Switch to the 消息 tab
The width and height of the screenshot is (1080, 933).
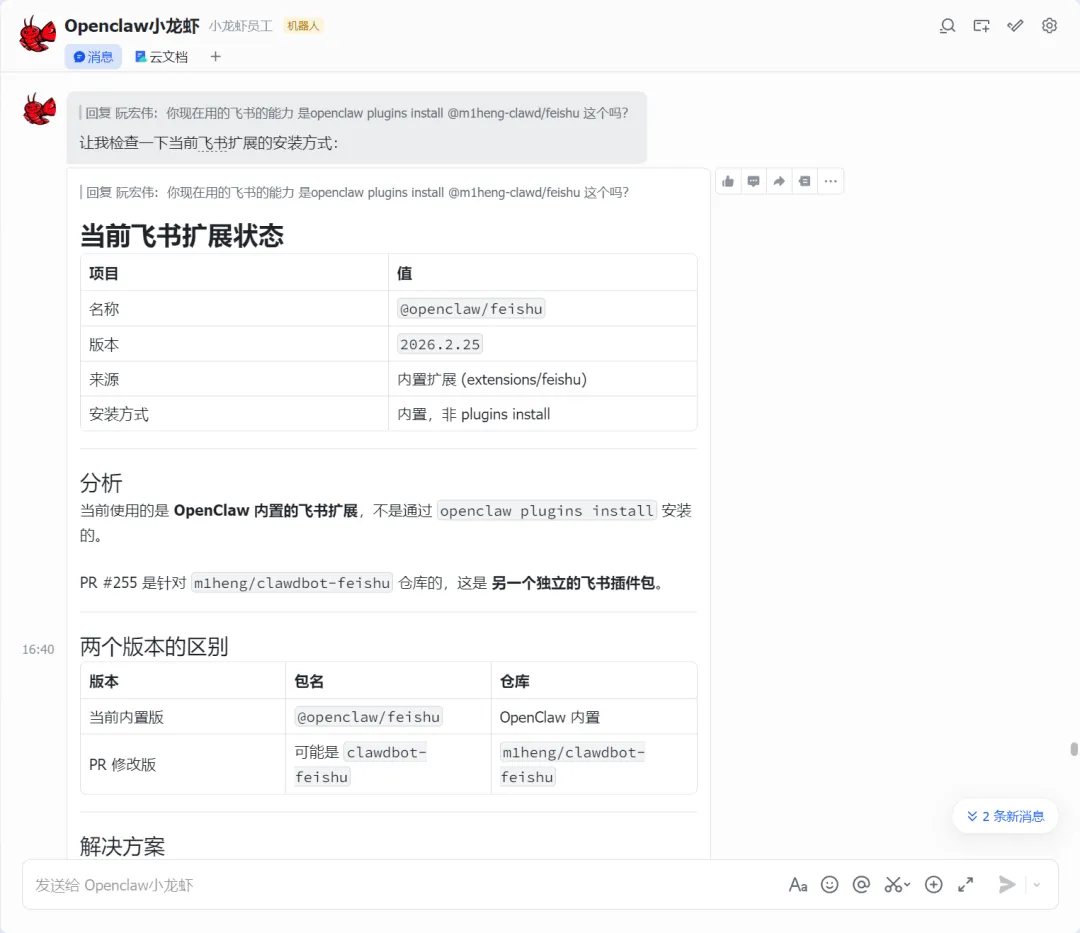tap(93, 56)
